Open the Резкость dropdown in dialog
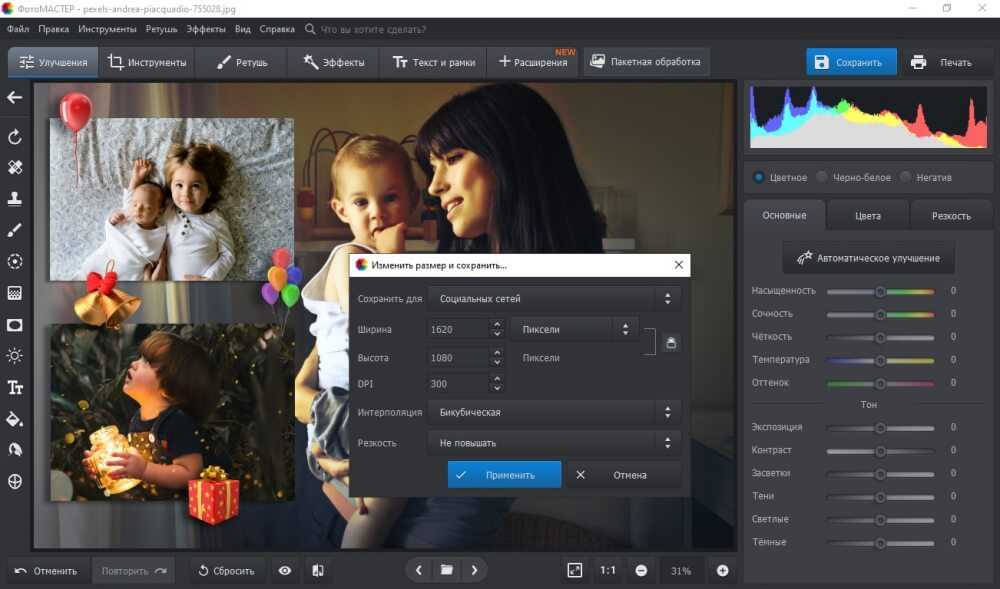 [554, 442]
